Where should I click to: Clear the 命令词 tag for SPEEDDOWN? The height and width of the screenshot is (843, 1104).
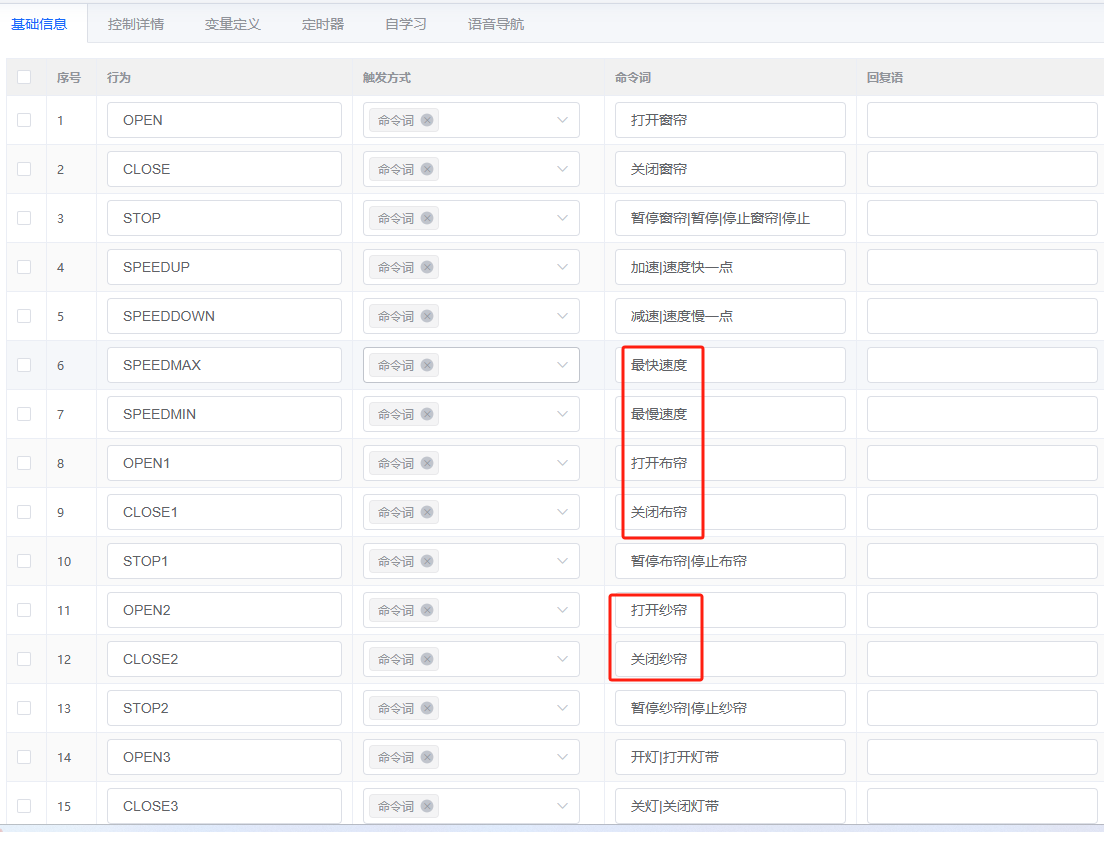[427, 316]
